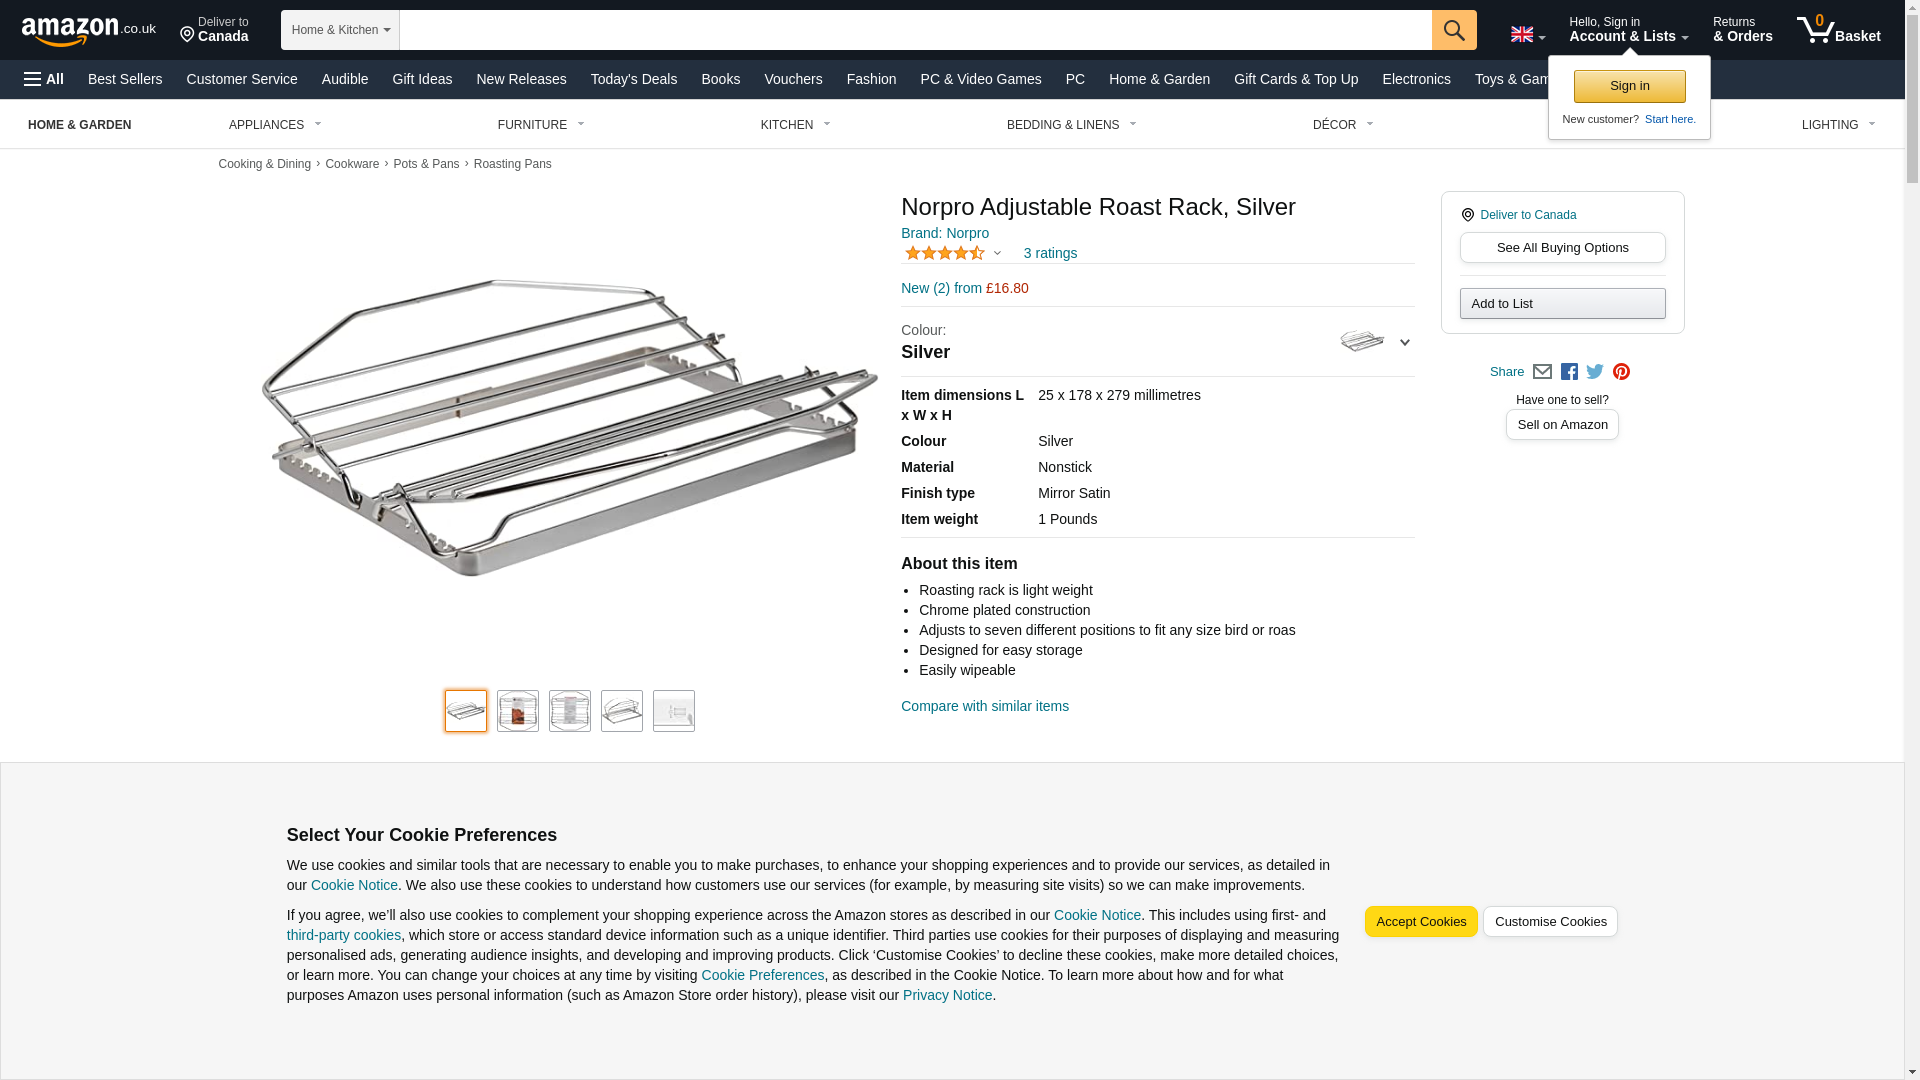Expand the Silver colour selection dropdown
This screenshot has width=1920, height=1080.
point(1375,342)
